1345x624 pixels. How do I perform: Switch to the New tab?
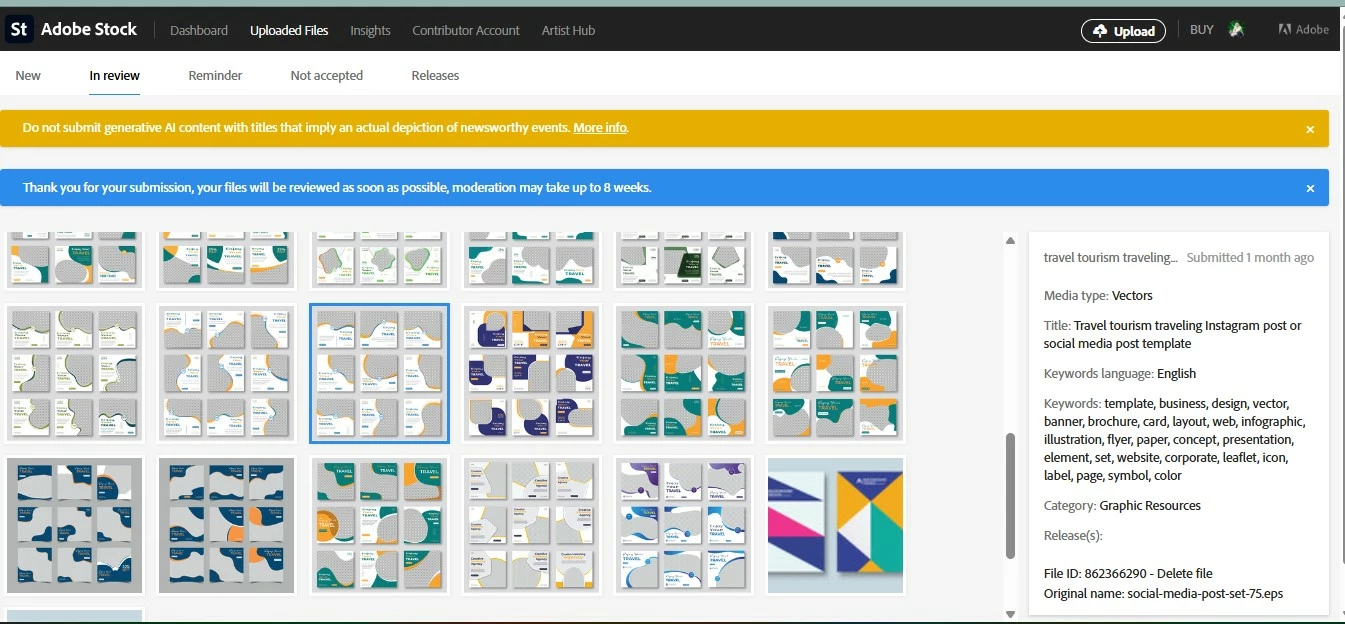pos(28,75)
